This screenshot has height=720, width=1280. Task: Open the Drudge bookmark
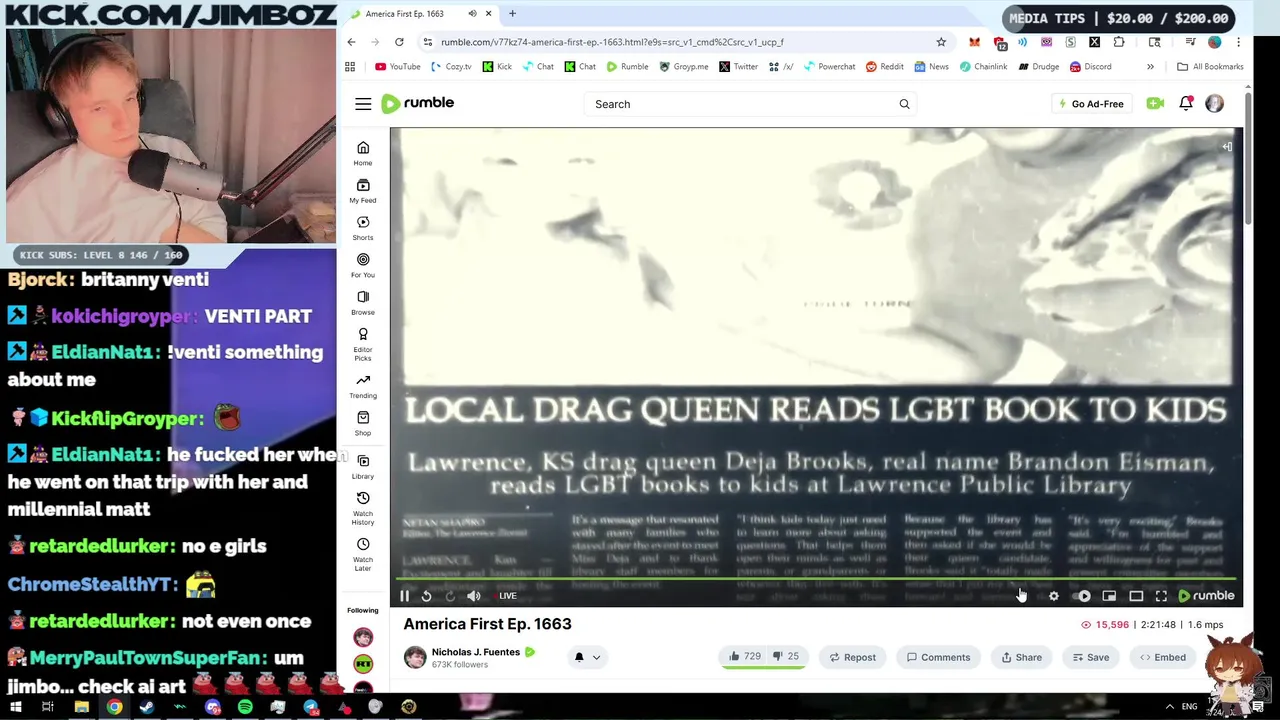[1037, 67]
